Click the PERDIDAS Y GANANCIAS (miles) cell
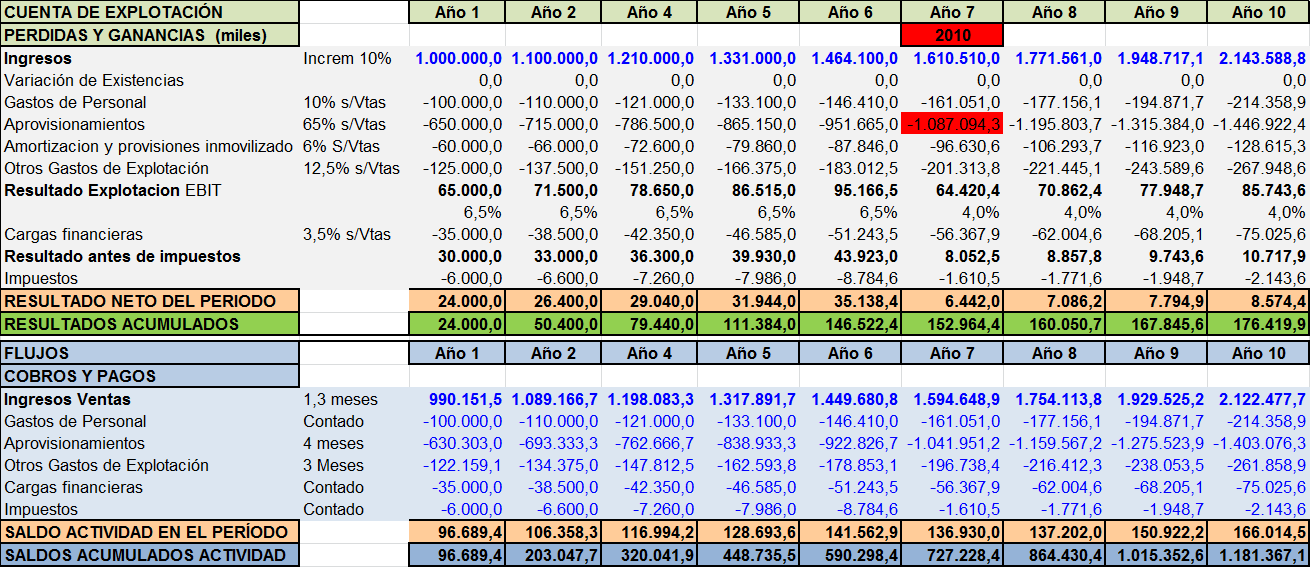Screen dimensions: 1311x568 (x=150, y=35)
